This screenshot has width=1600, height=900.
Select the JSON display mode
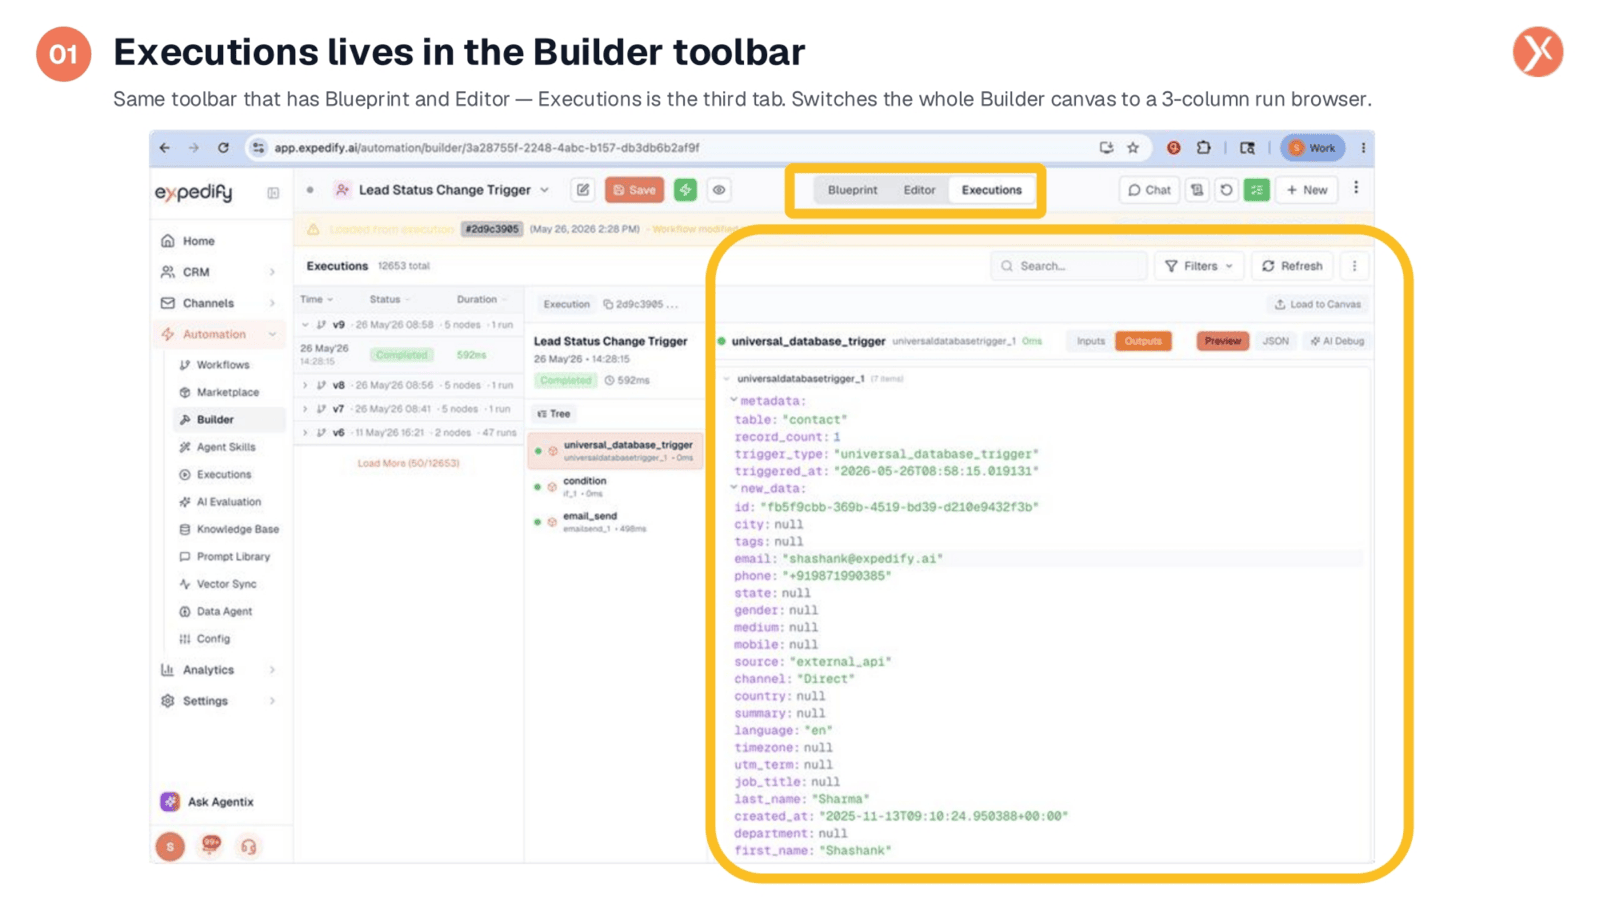click(1275, 341)
